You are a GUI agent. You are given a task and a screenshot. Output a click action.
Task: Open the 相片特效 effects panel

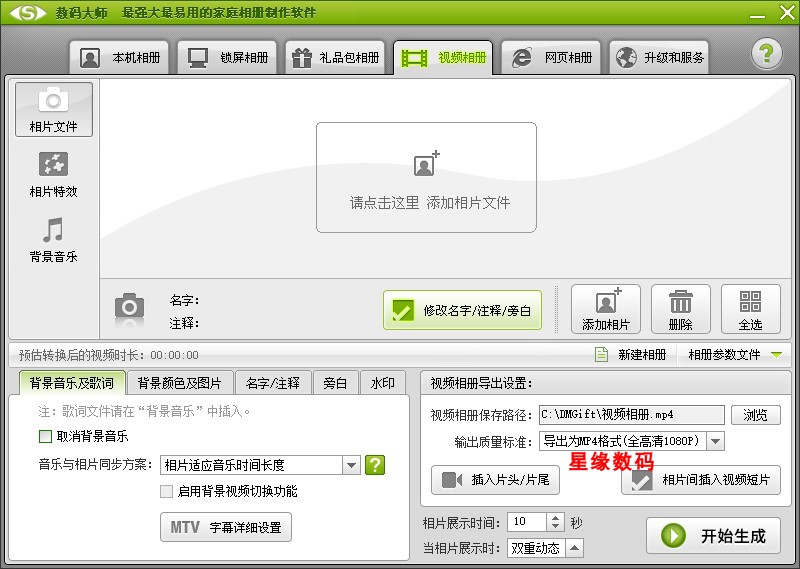(x=54, y=175)
